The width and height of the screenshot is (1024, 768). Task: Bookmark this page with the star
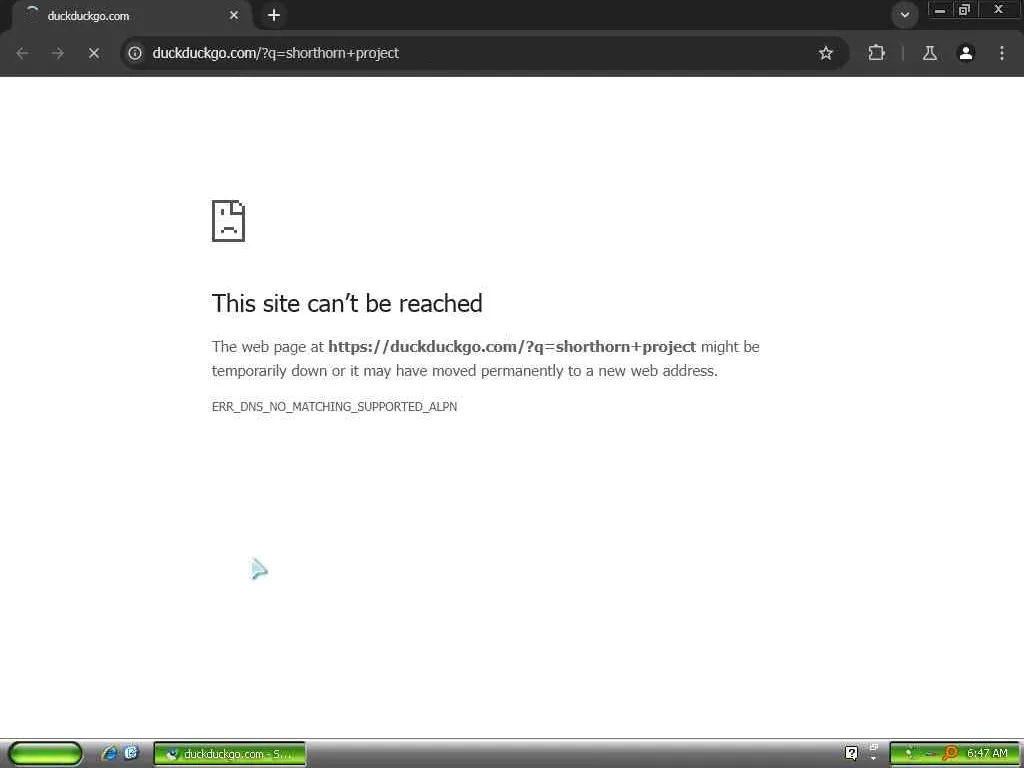tap(826, 54)
